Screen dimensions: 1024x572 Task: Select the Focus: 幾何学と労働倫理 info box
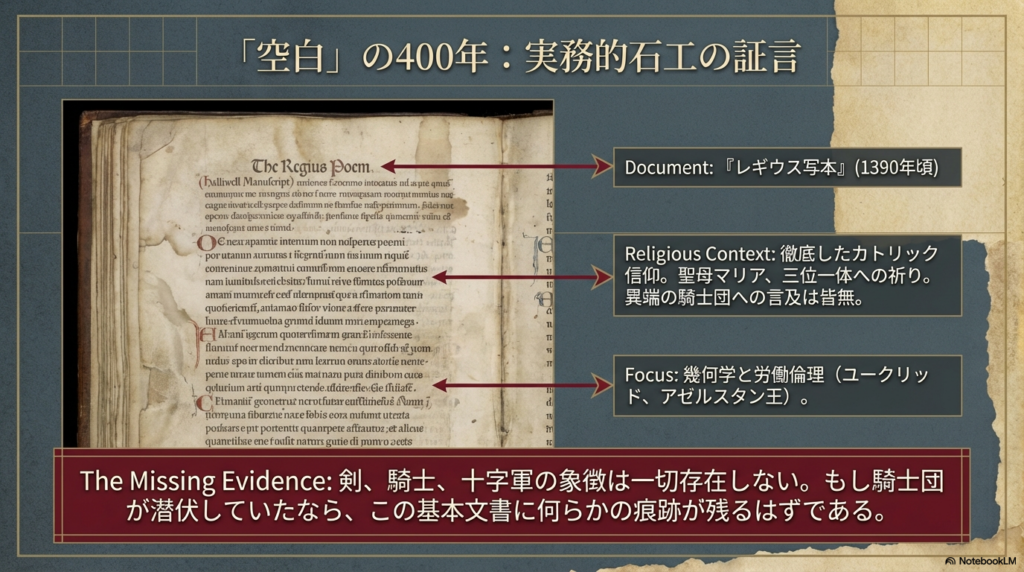pos(787,385)
